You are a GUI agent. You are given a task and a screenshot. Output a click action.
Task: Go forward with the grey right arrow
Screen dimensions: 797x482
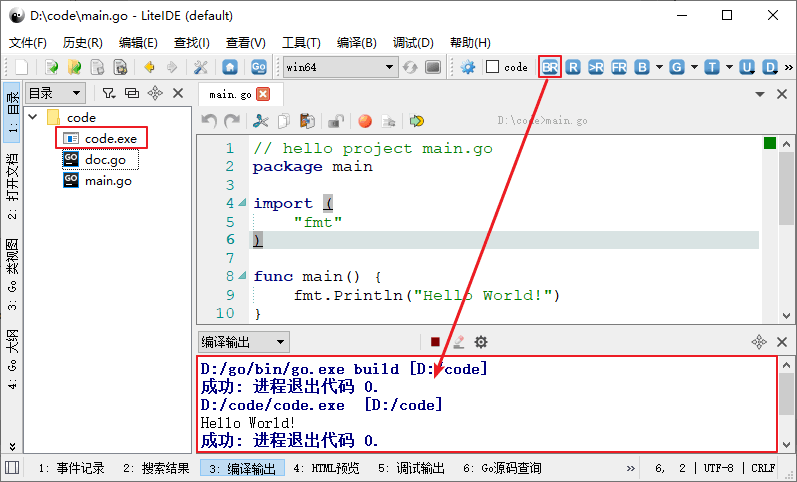tap(172, 67)
